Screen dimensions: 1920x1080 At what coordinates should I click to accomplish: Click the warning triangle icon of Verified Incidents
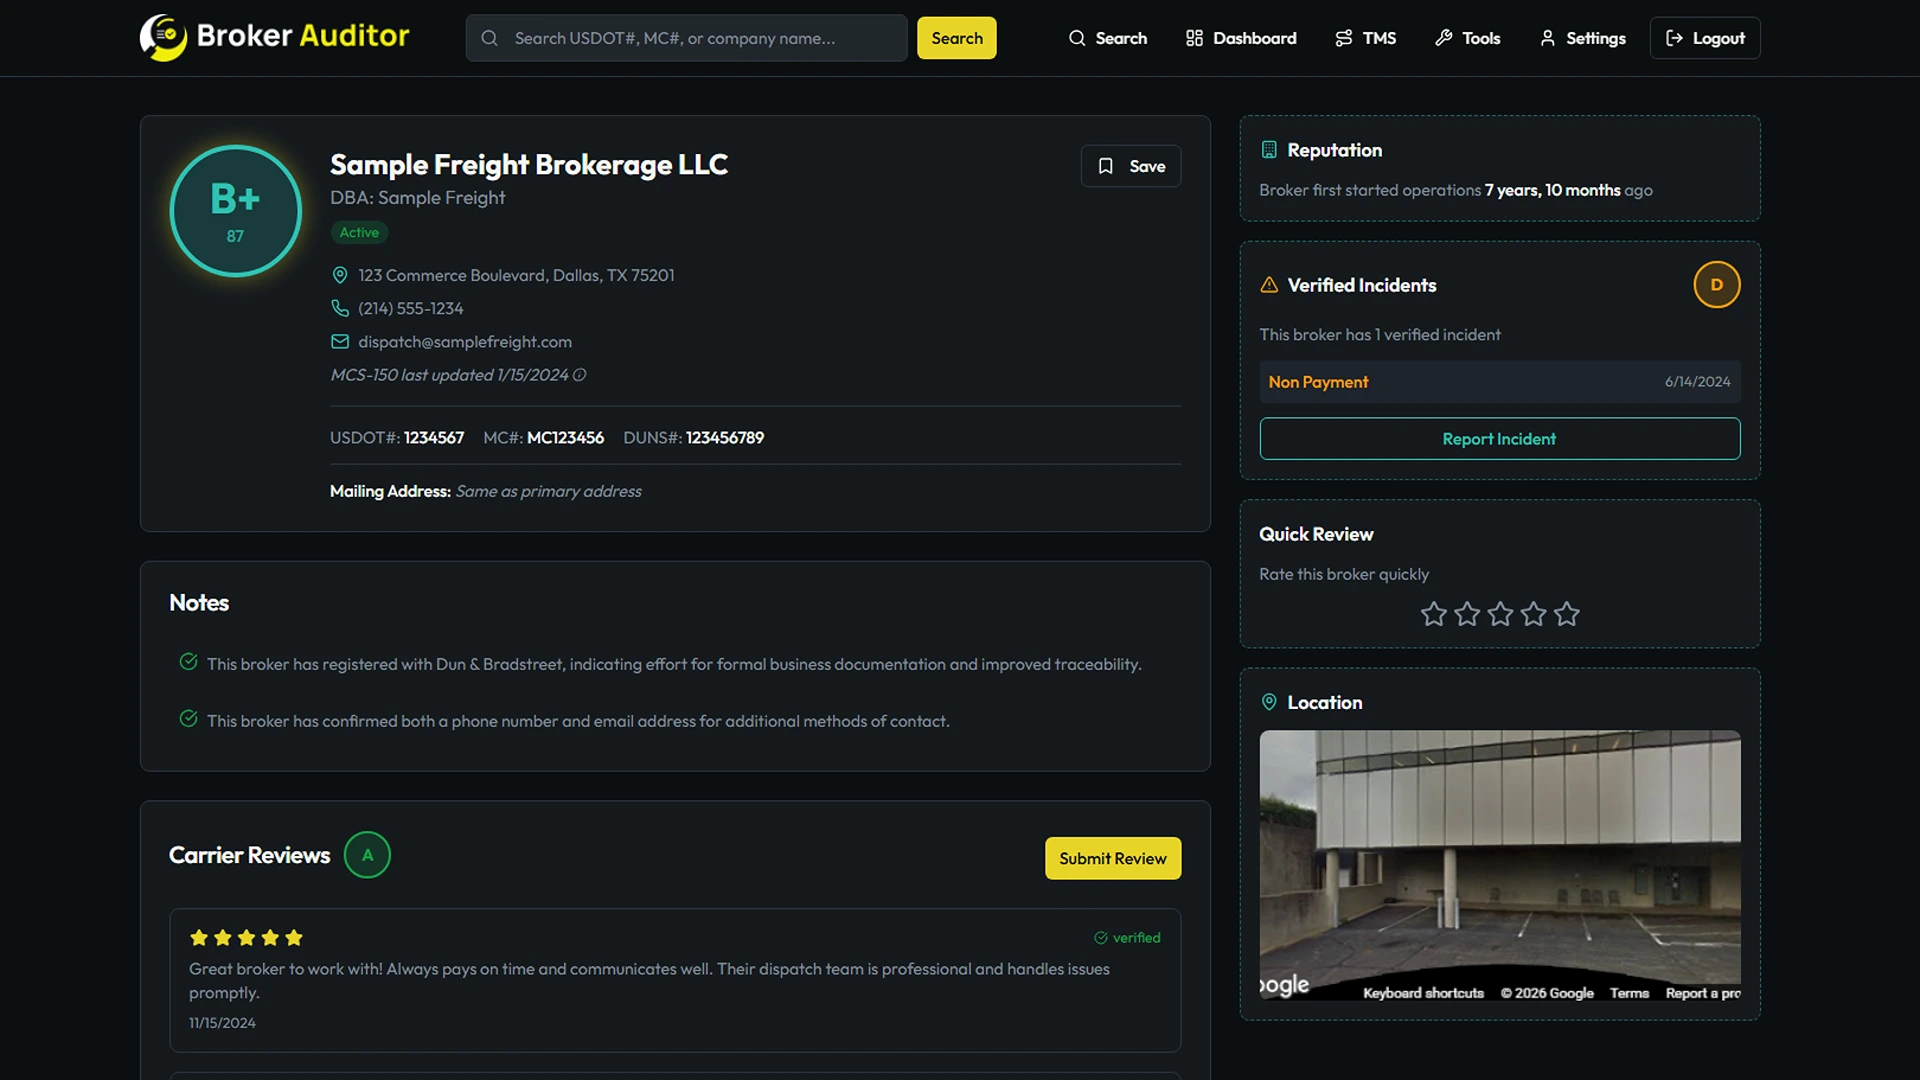[1269, 285]
